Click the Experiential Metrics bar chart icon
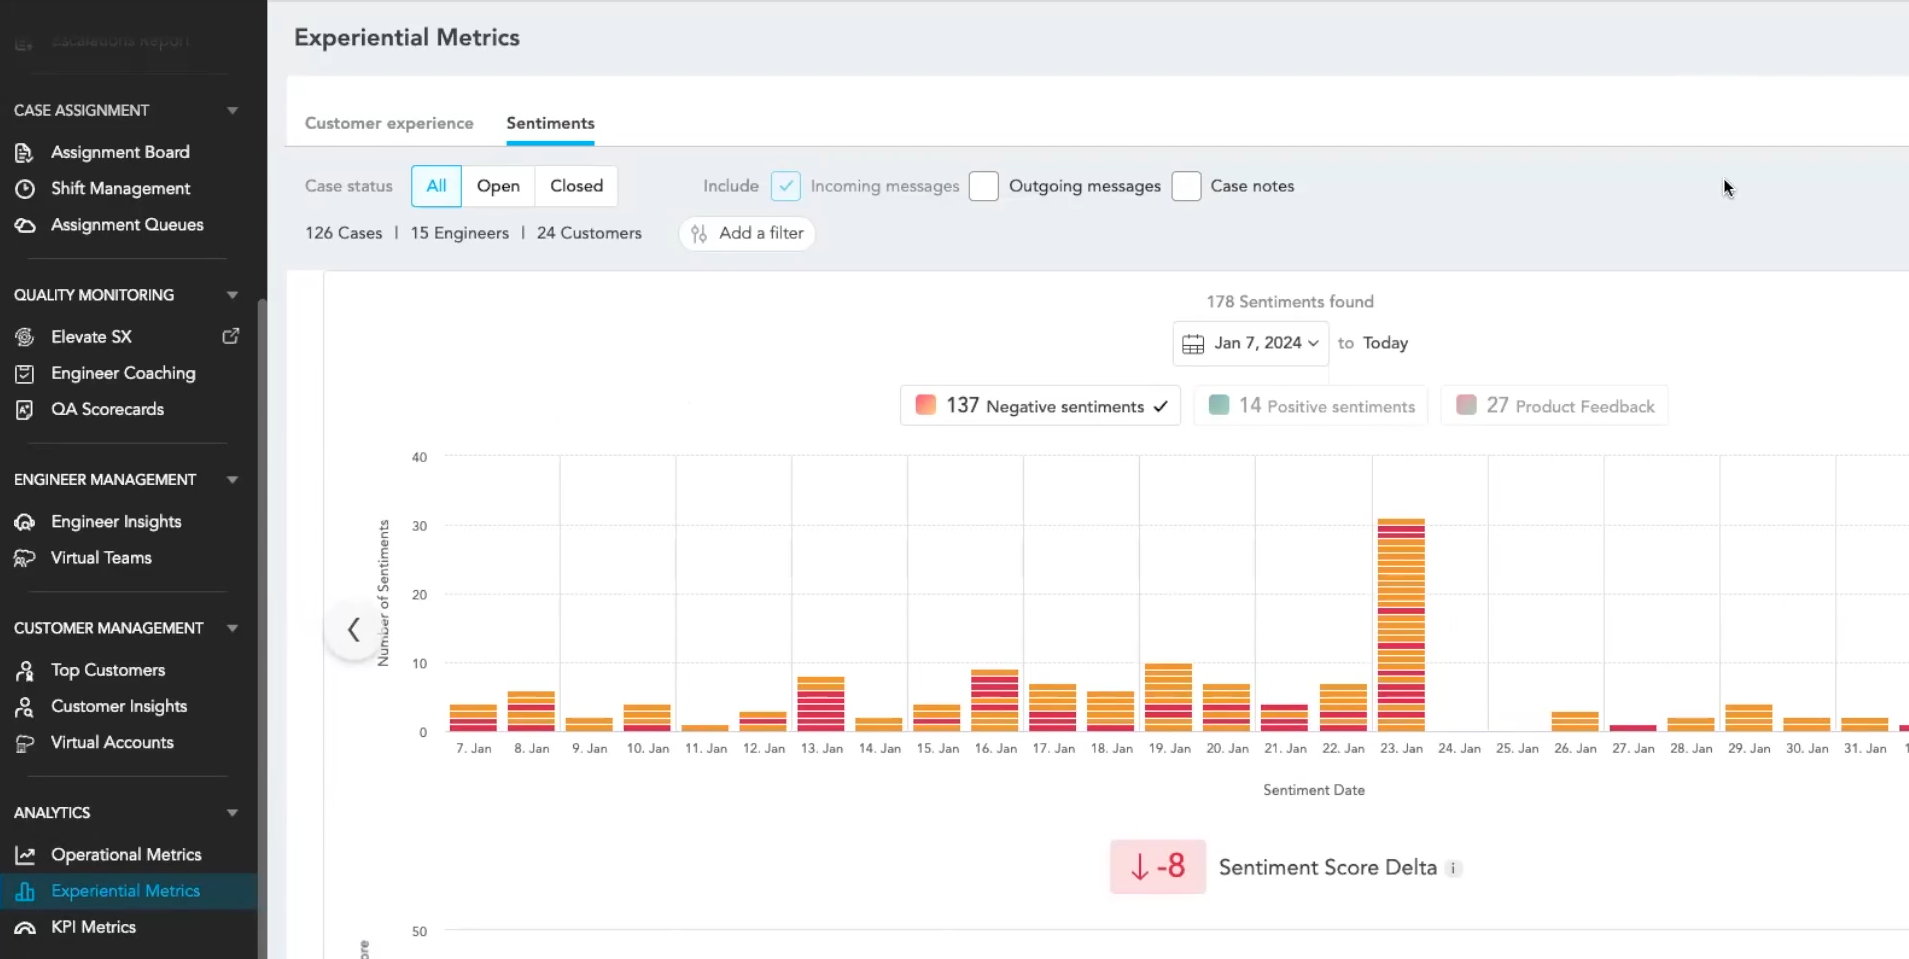 (x=25, y=891)
